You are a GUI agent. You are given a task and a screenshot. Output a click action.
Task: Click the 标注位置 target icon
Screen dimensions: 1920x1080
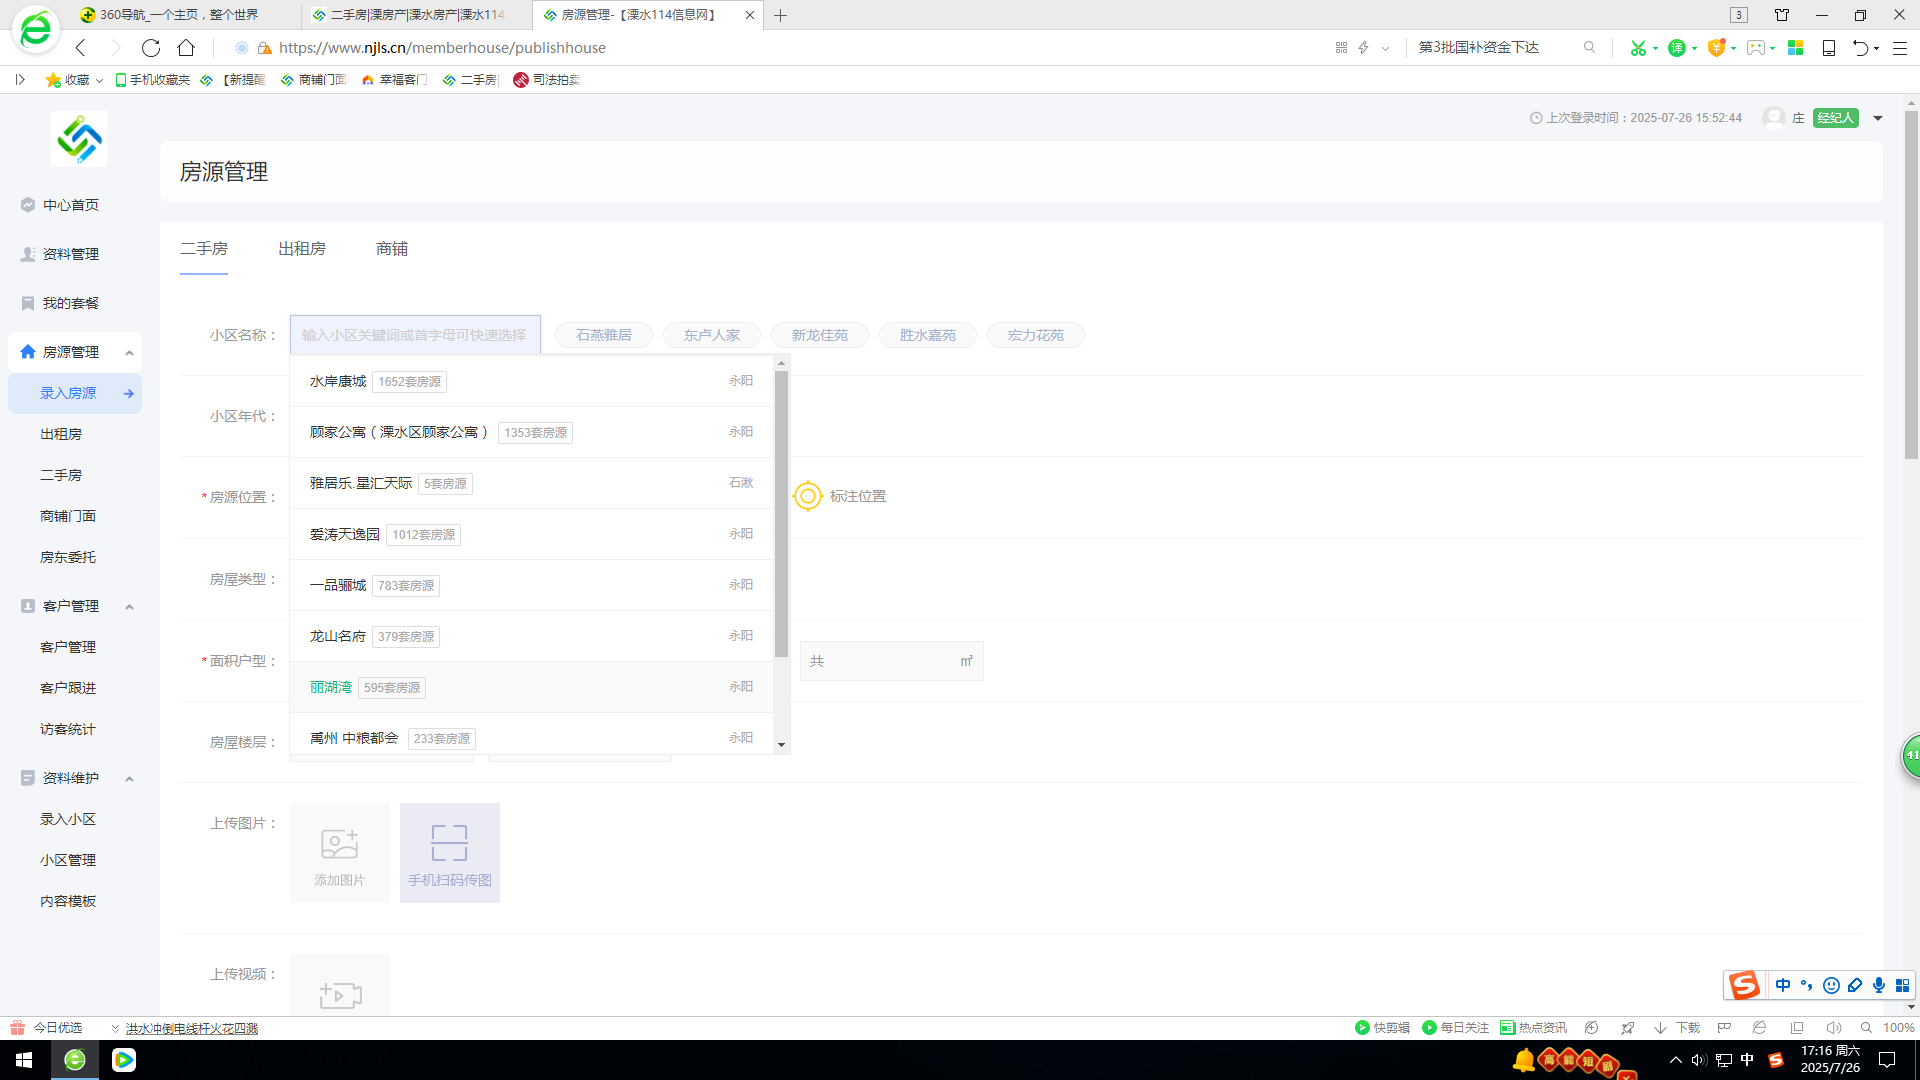[x=807, y=496]
